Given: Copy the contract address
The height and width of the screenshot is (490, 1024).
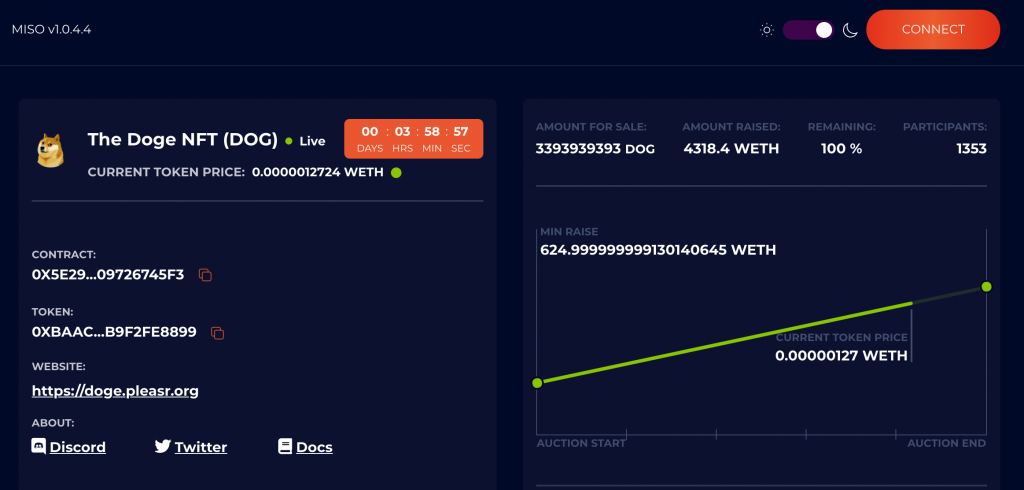Looking at the screenshot, I should (205, 275).
